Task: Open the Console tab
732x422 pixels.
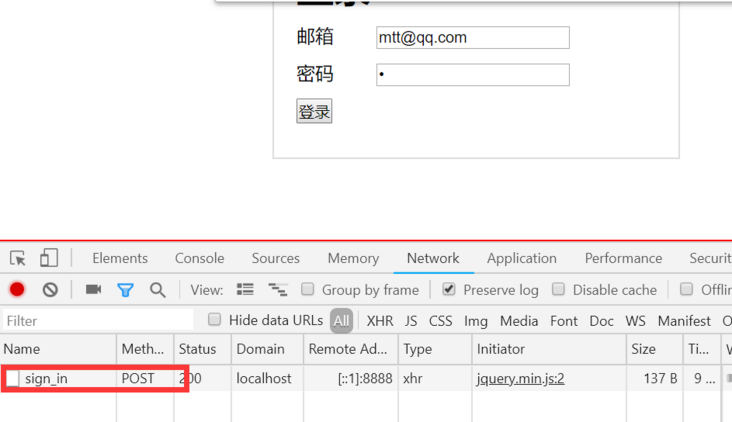Action: (x=199, y=258)
